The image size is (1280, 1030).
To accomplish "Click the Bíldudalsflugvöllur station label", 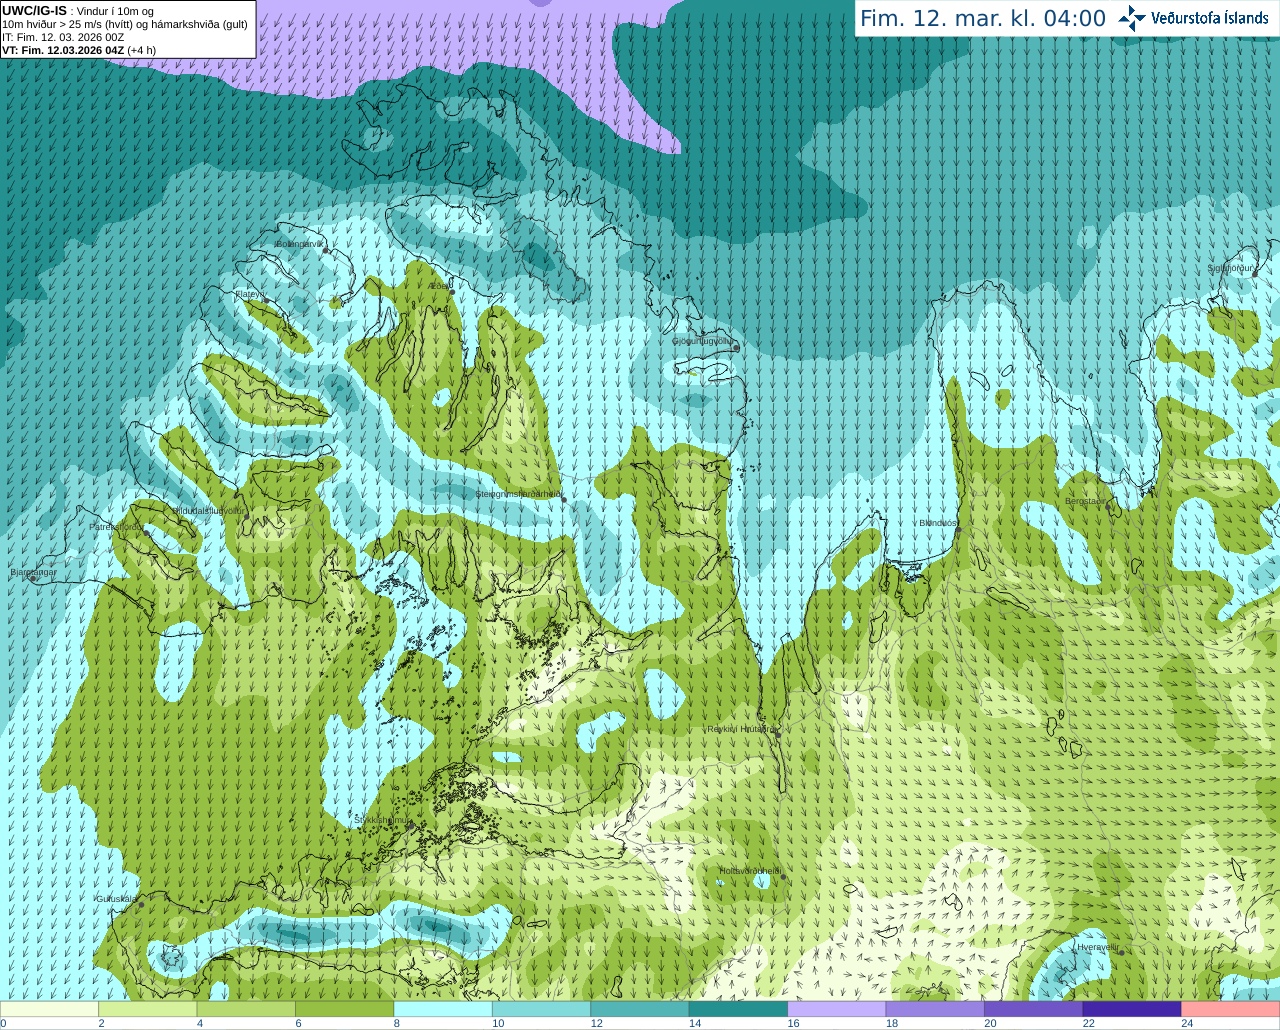I will coord(209,511).
